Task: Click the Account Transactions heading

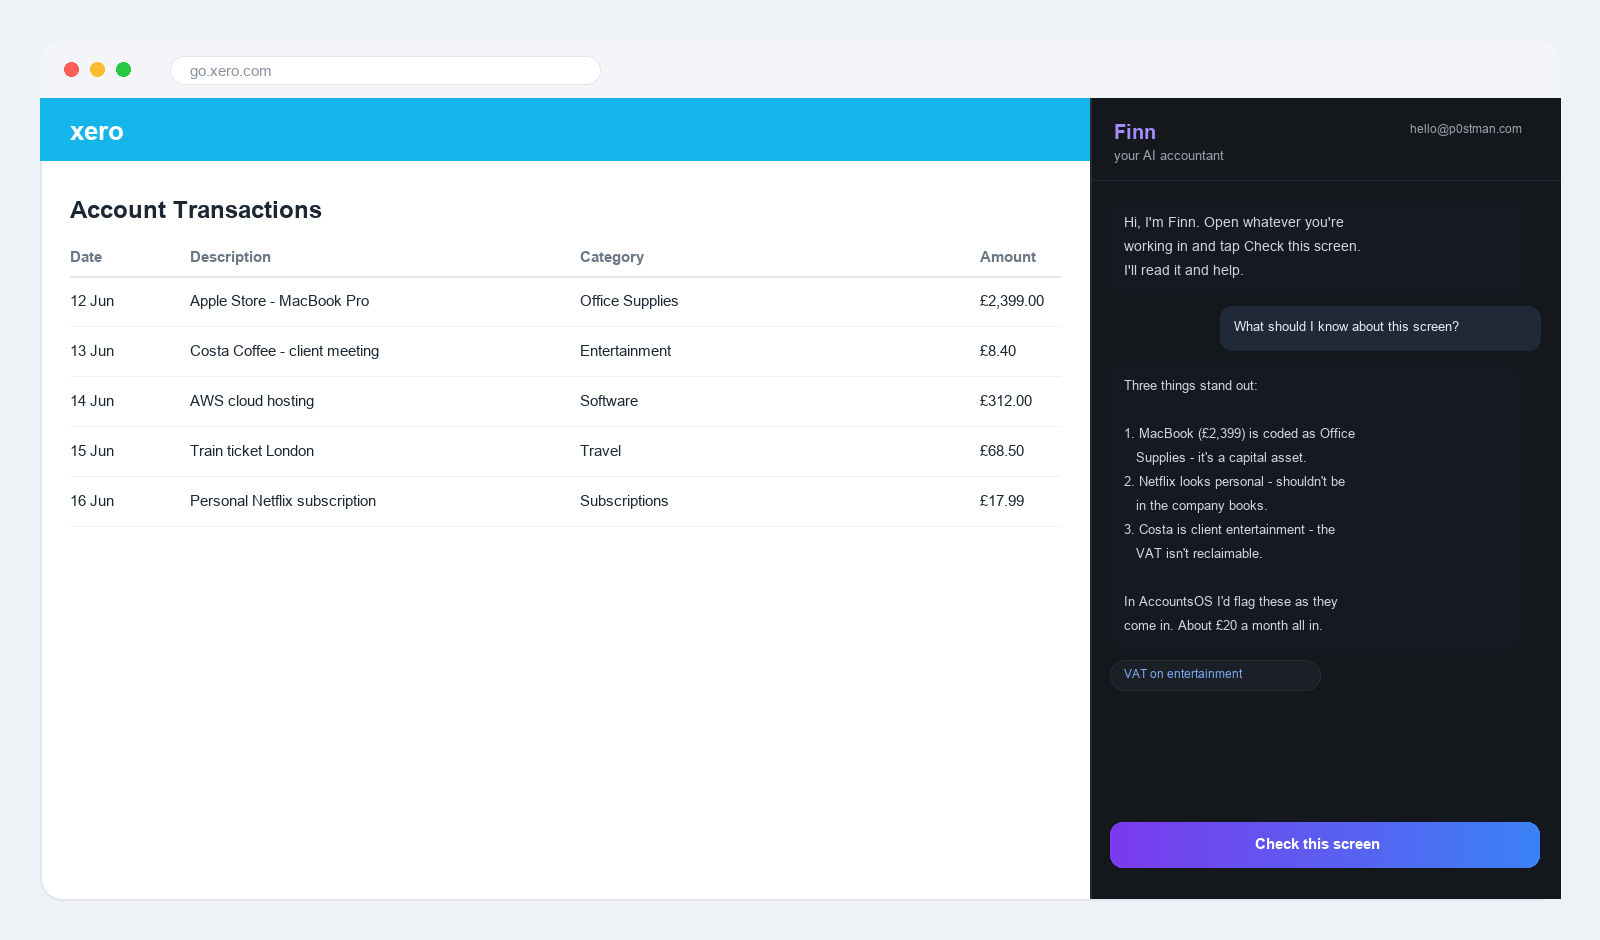Action: (x=196, y=210)
